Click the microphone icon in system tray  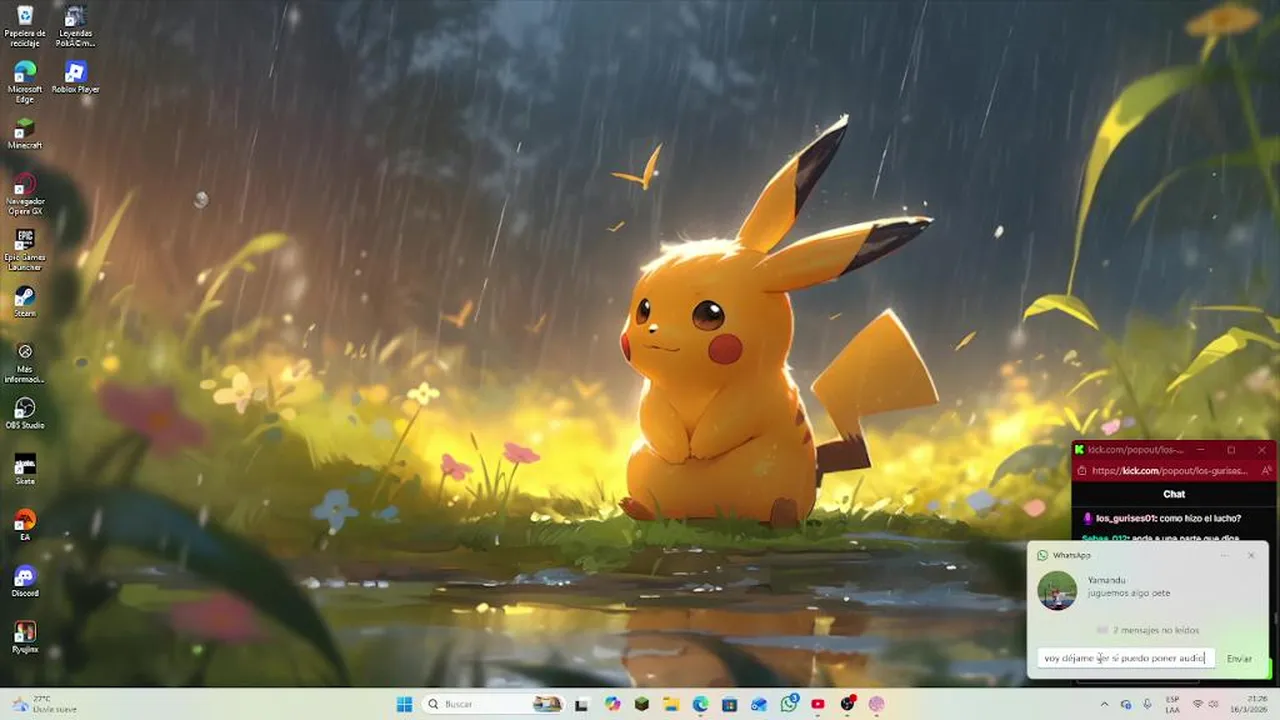pos(1147,704)
